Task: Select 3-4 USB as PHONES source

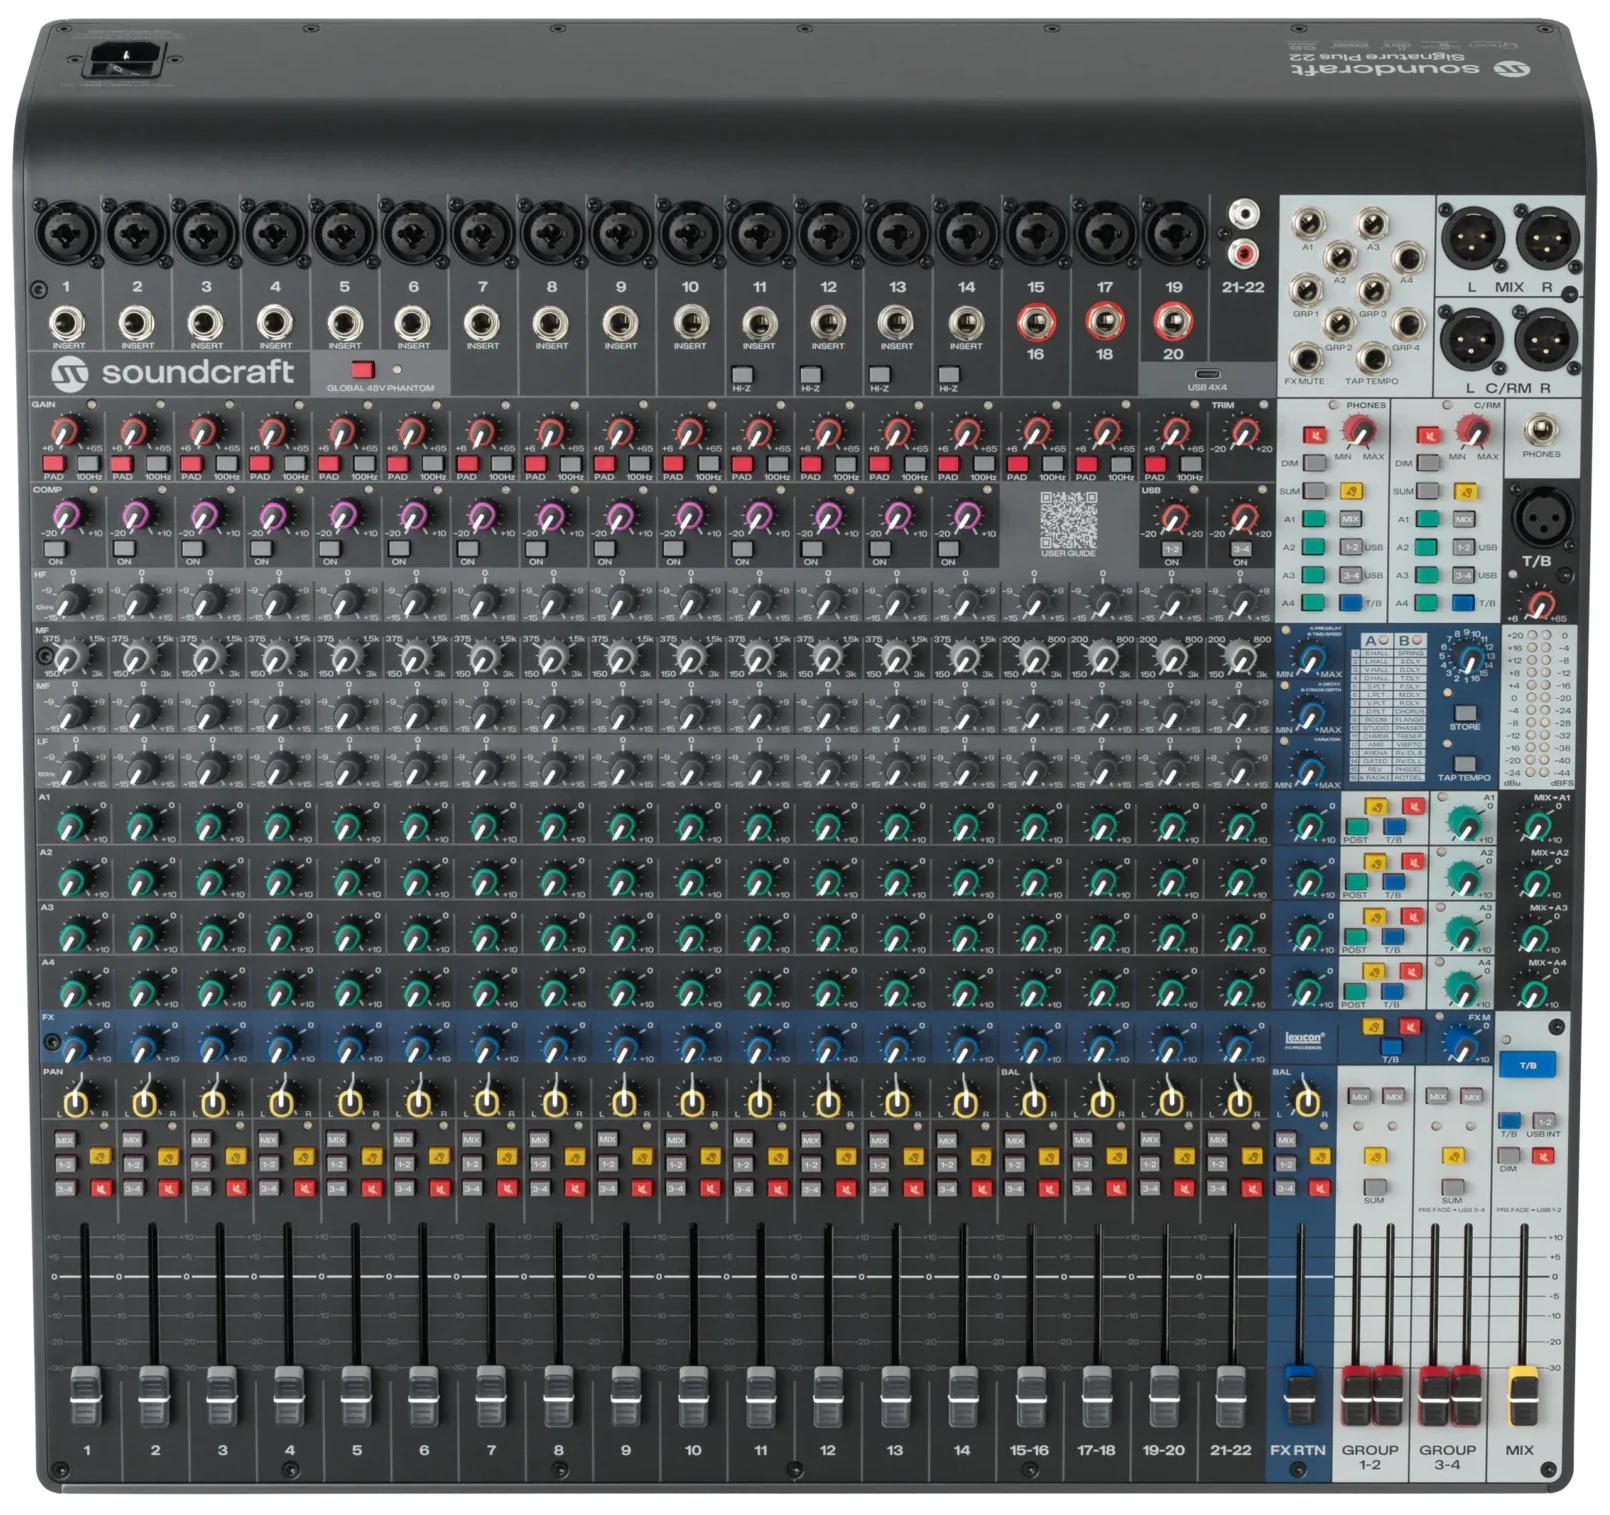Action: [x=1351, y=575]
